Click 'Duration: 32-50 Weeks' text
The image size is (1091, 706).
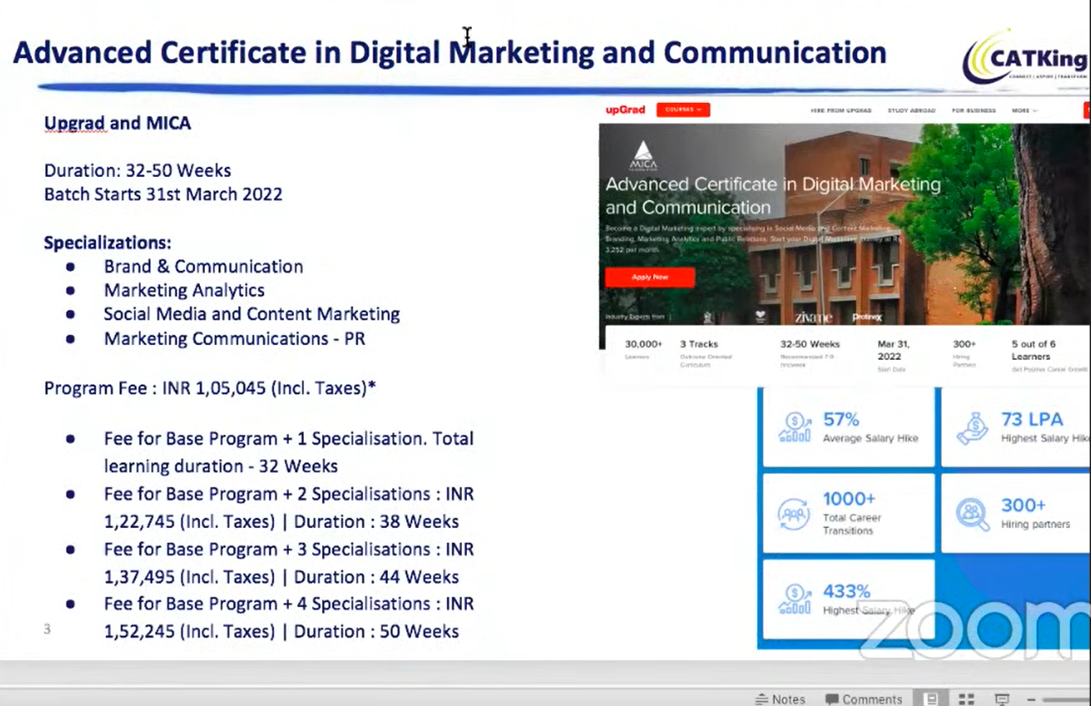[x=137, y=170]
